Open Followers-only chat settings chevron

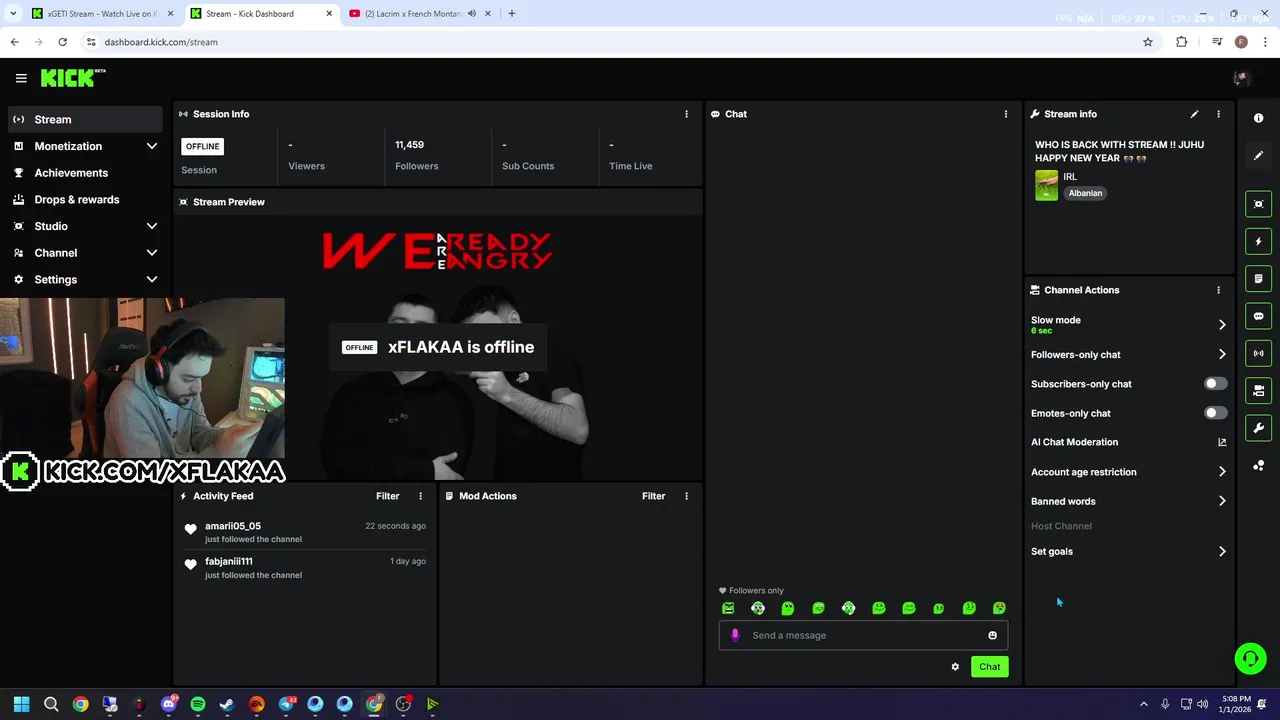pyautogui.click(x=1222, y=354)
